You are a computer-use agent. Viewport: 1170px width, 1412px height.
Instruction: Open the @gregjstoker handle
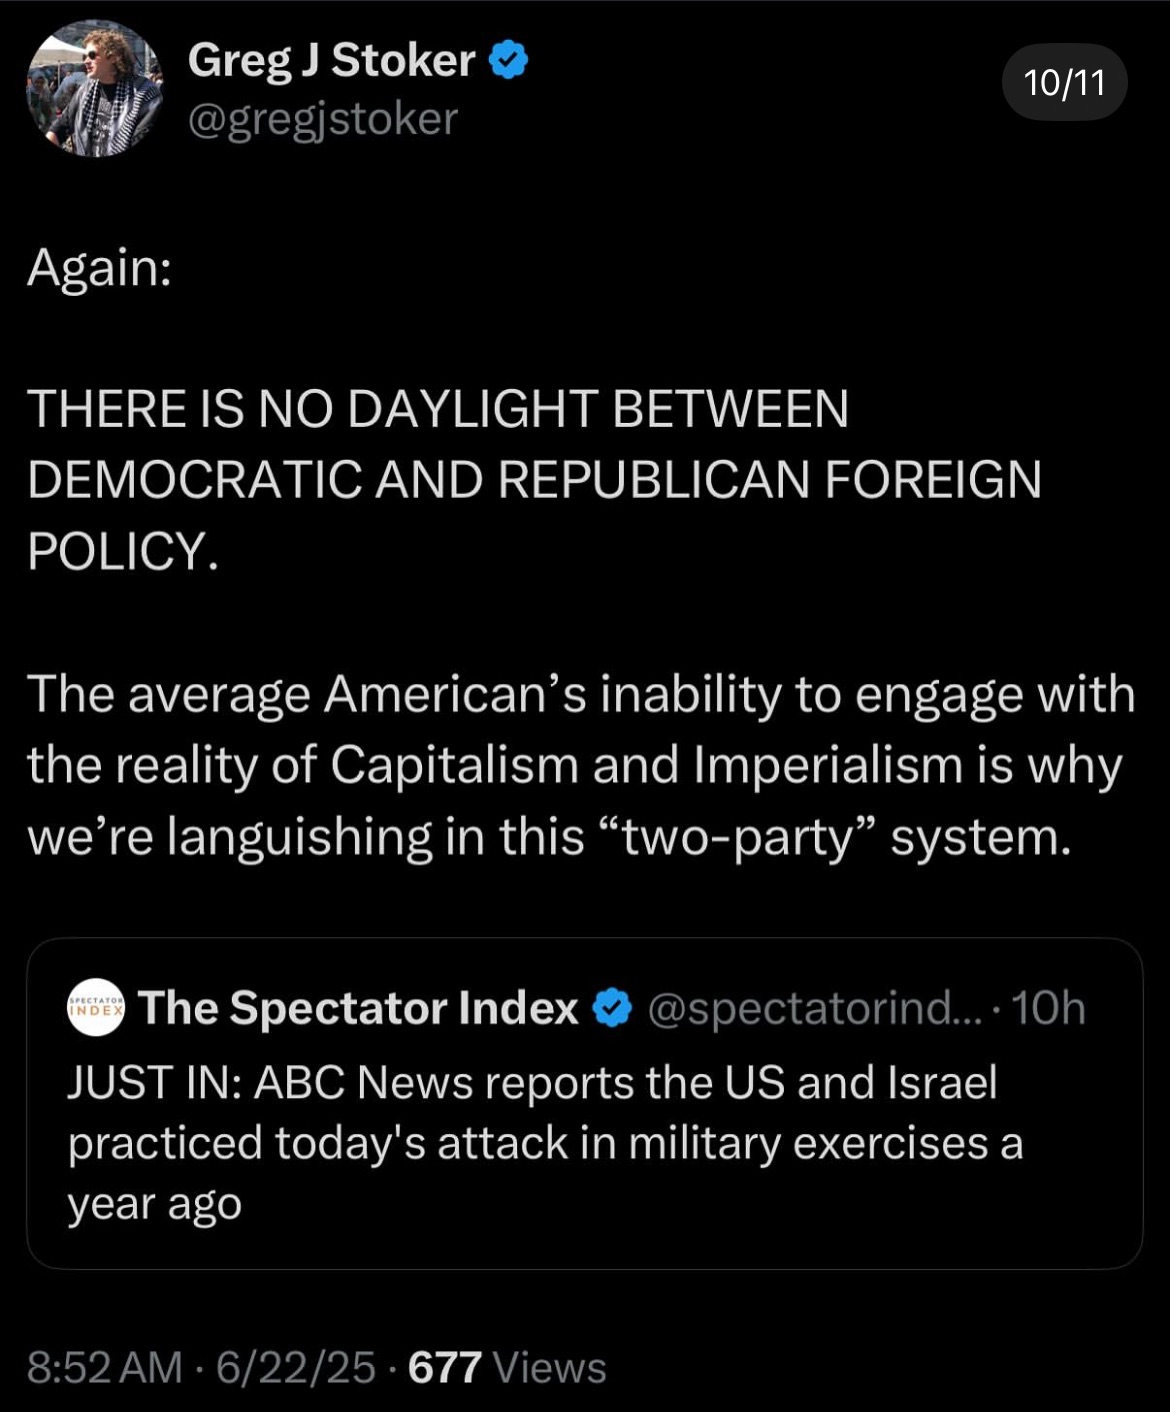tap(323, 119)
